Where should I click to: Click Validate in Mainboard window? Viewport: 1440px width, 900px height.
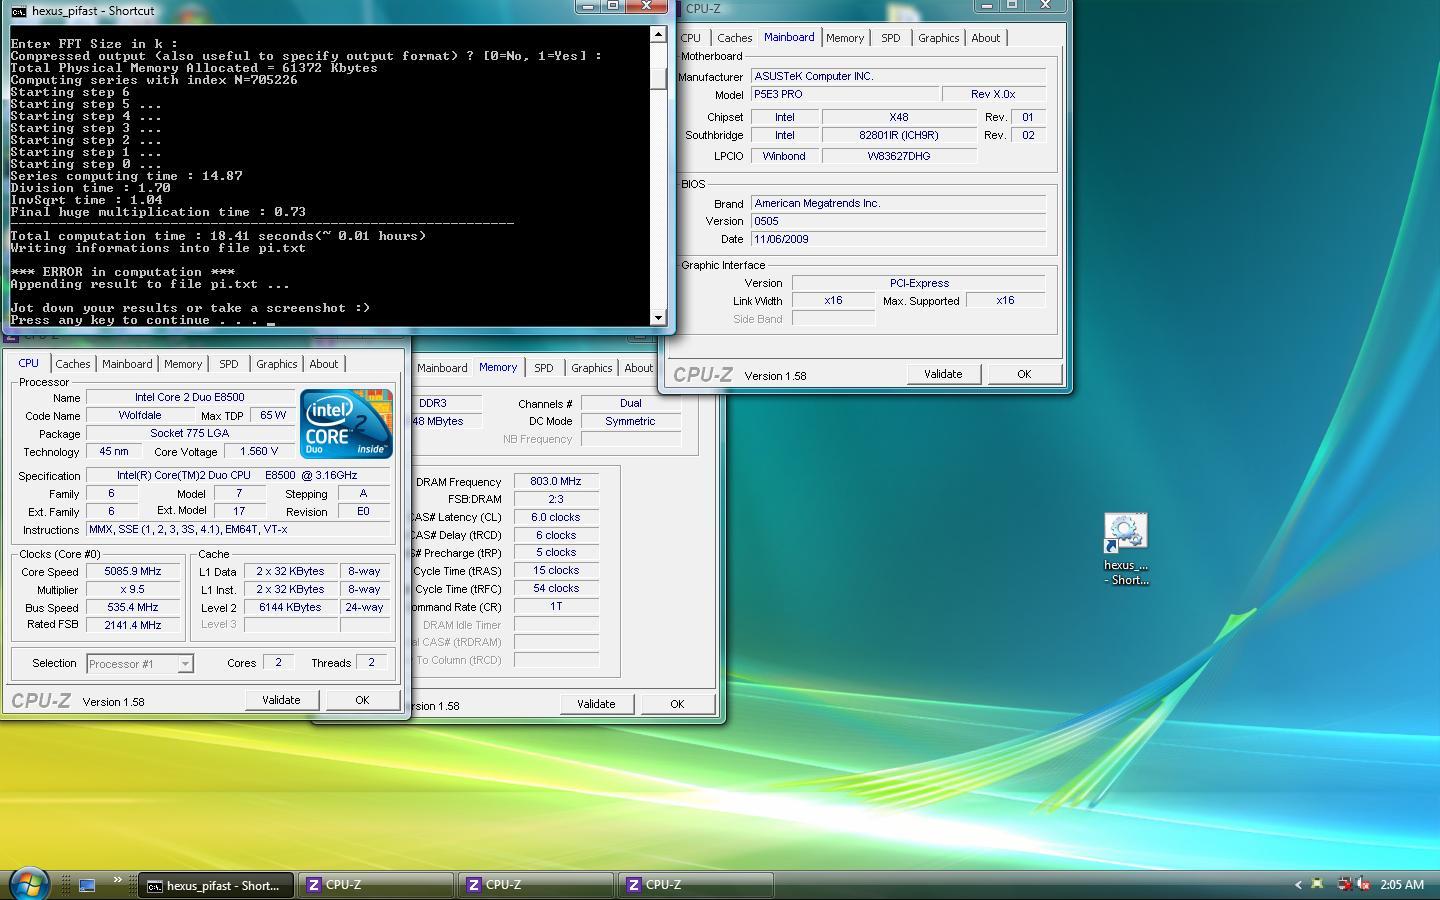point(943,374)
